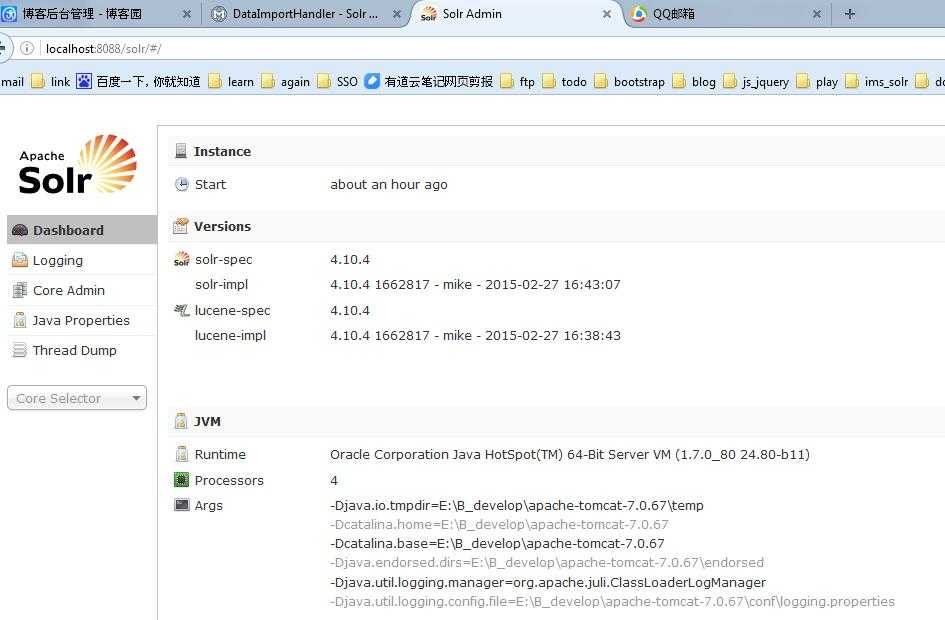The height and width of the screenshot is (620, 945).
Task: Click the Thread Dump list icon
Action: click(x=20, y=351)
